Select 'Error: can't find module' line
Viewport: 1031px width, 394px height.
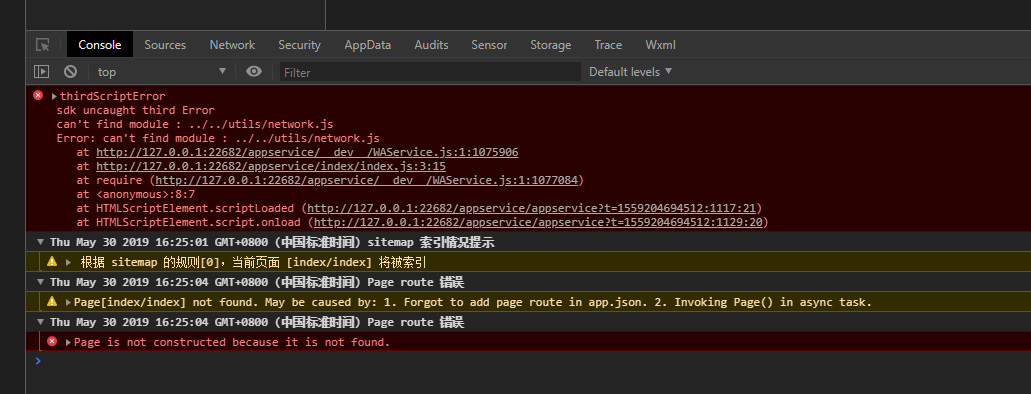tap(218, 138)
